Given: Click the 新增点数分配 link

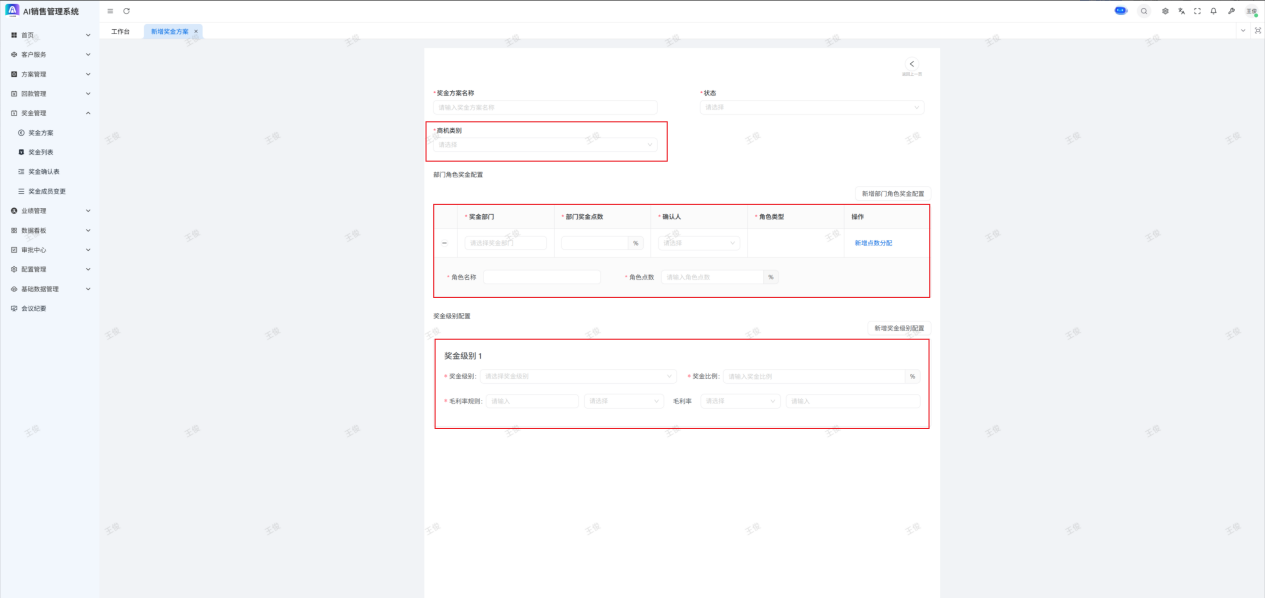Looking at the screenshot, I should 873,243.
